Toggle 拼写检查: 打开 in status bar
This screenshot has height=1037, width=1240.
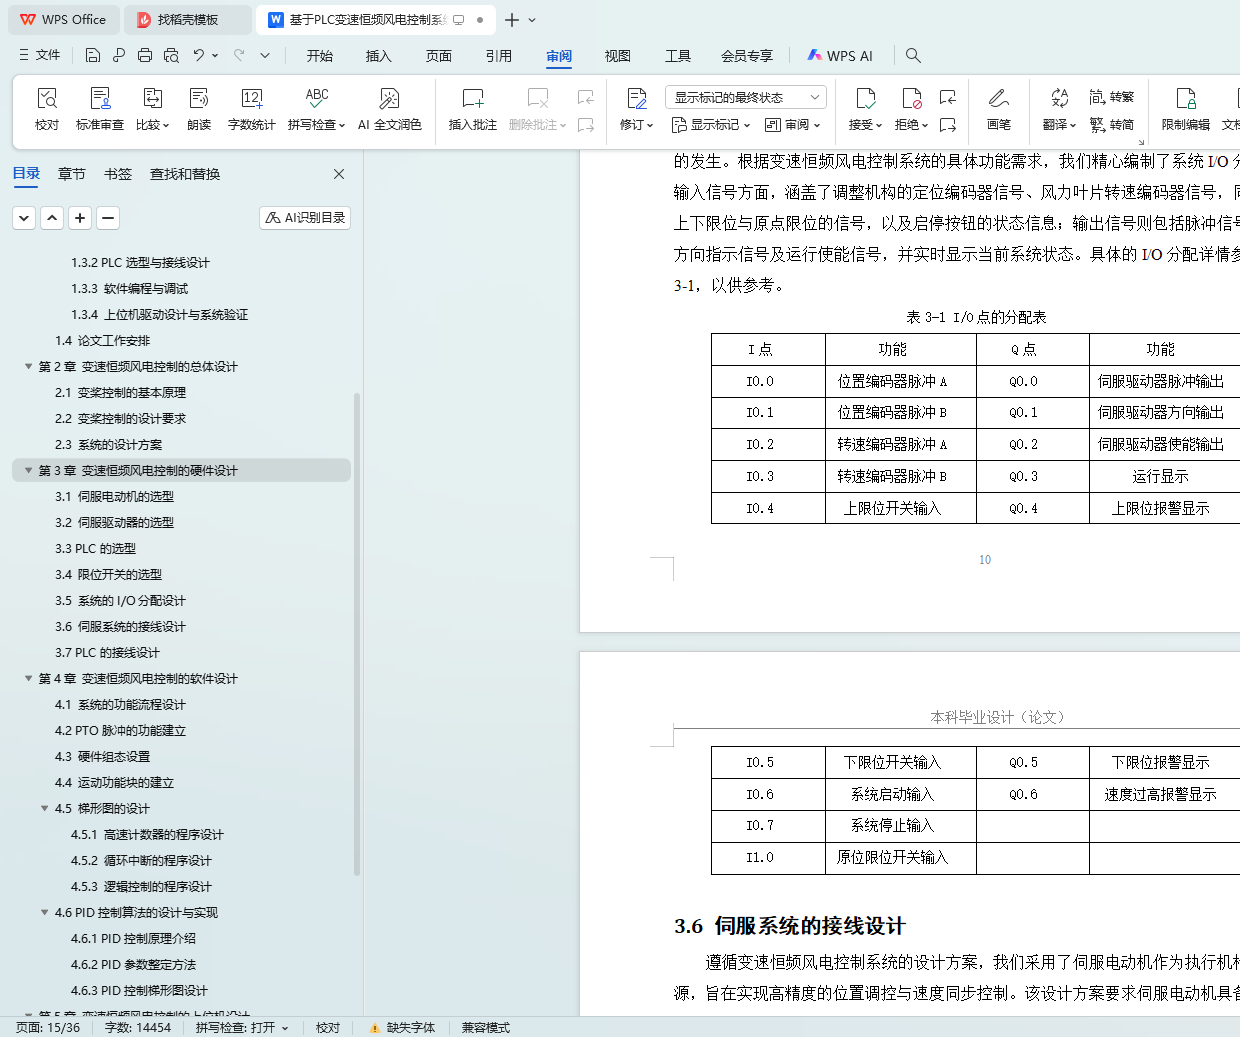241,1027
